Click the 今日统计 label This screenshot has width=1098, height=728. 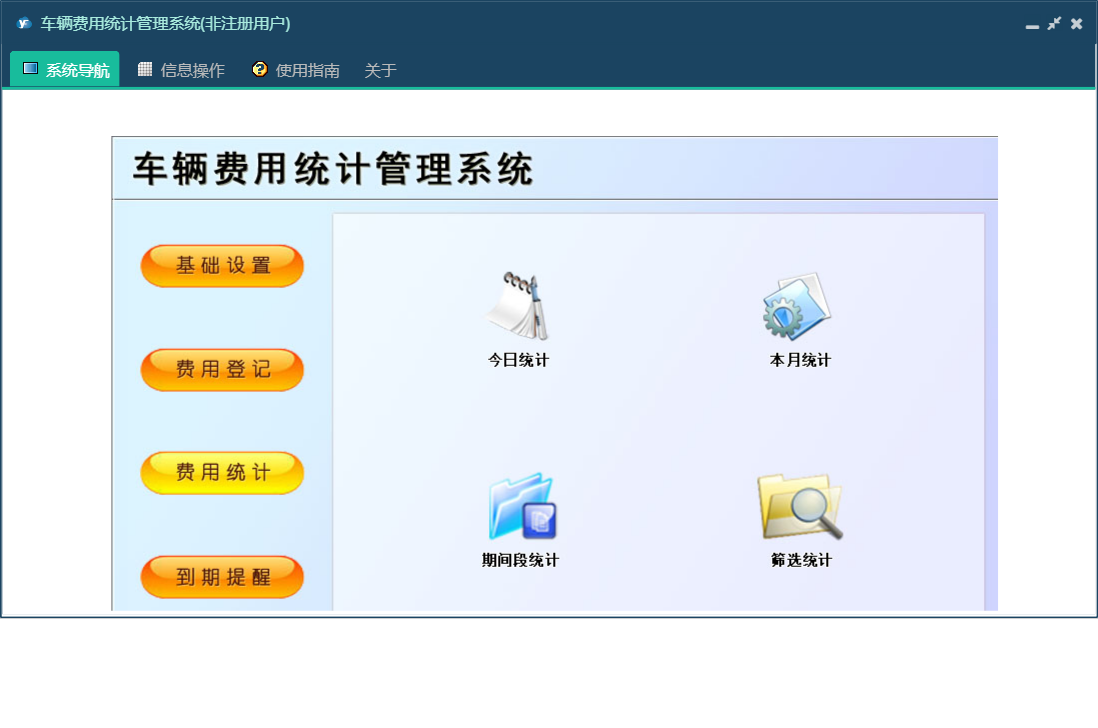tap(518, 360)
